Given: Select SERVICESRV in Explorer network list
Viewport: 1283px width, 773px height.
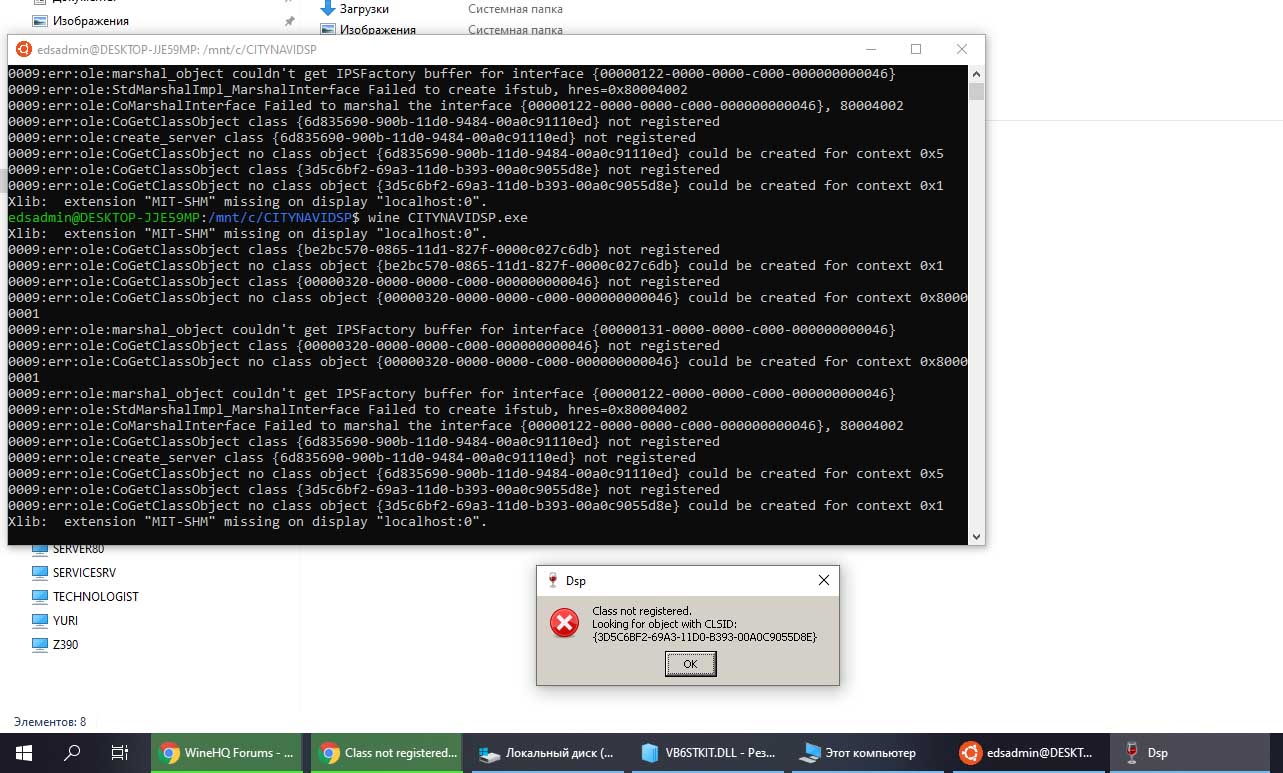Looking at the screenshot, I should 85,573.
